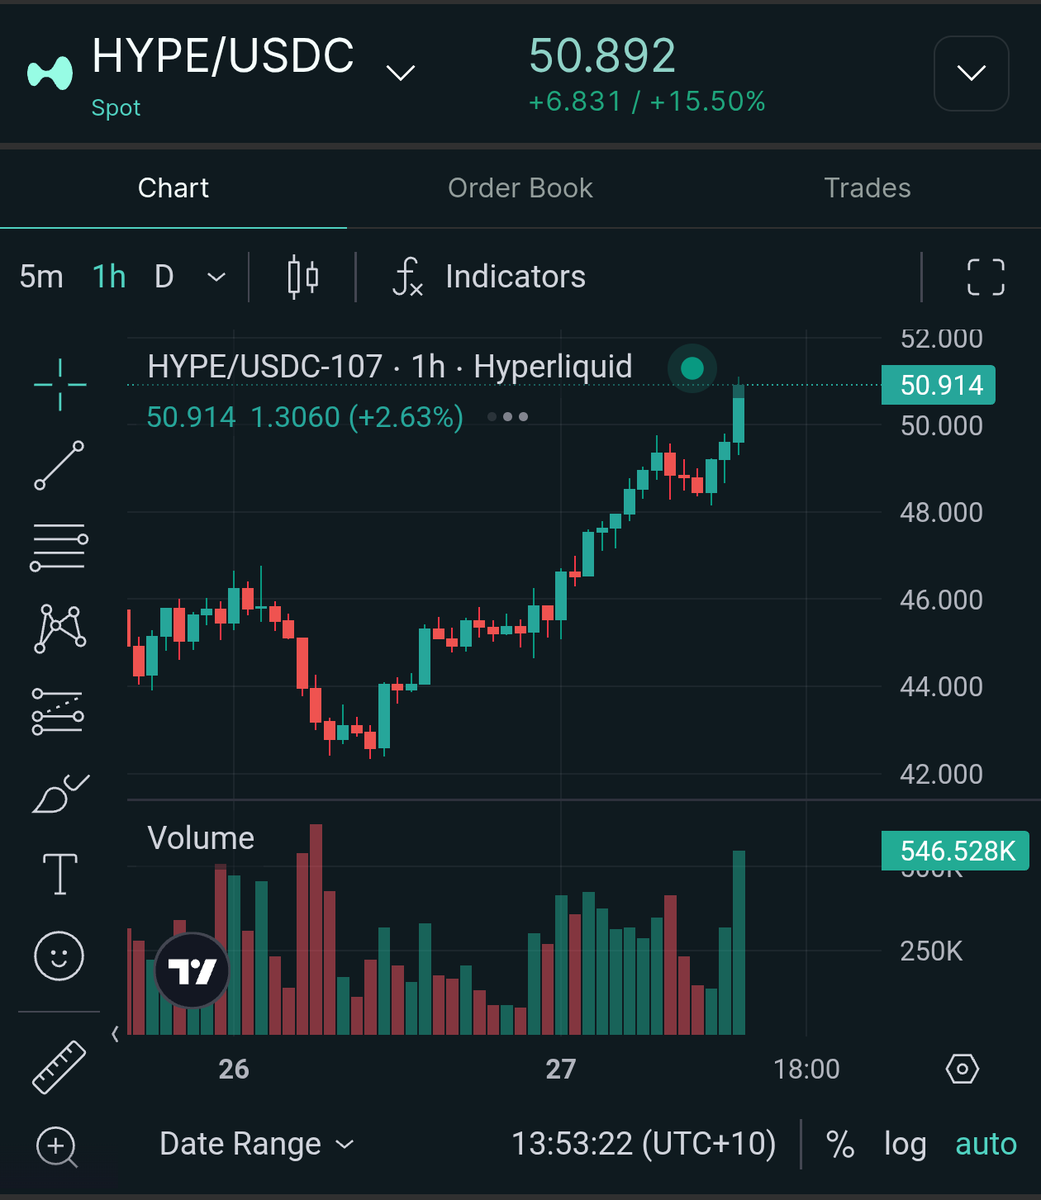Screen dimensions: 1041x1200
Task: Click the HYPE/USDC-107 chart legend title
Action: 390,367
